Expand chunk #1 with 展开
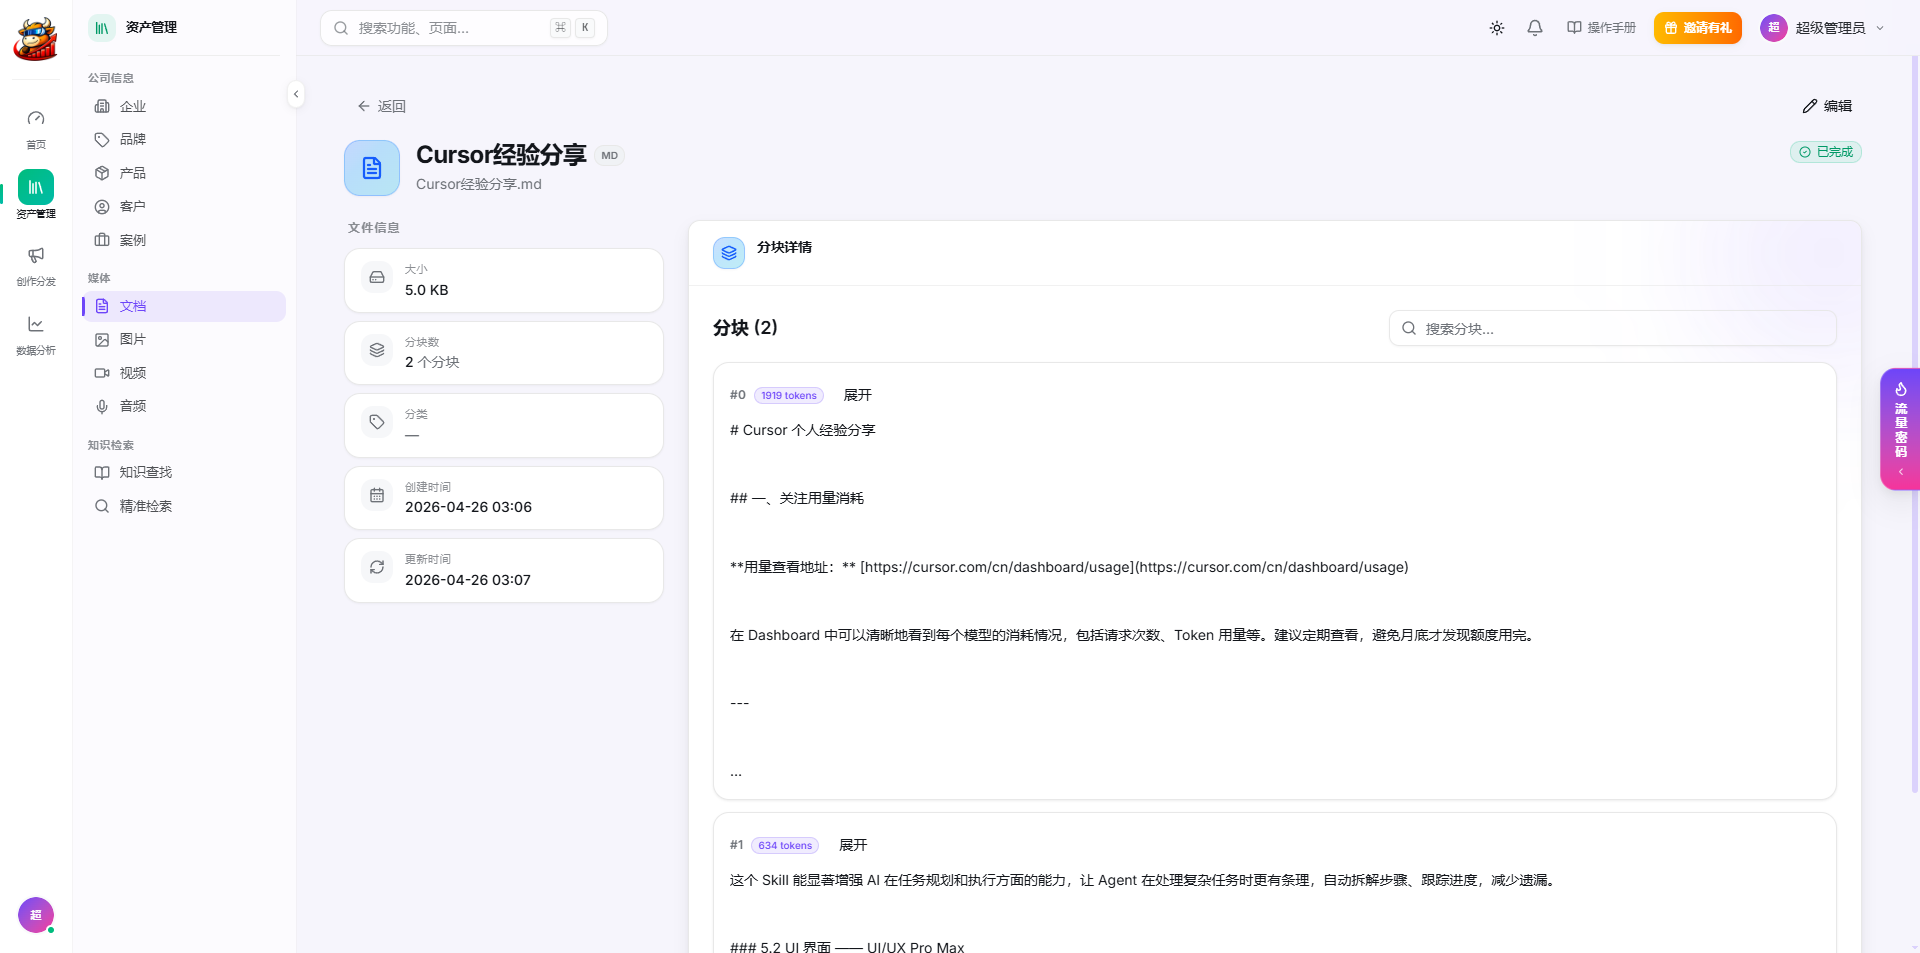Image resolution: width=1920 pixels, height=953 pixels. tap(853, 845)
